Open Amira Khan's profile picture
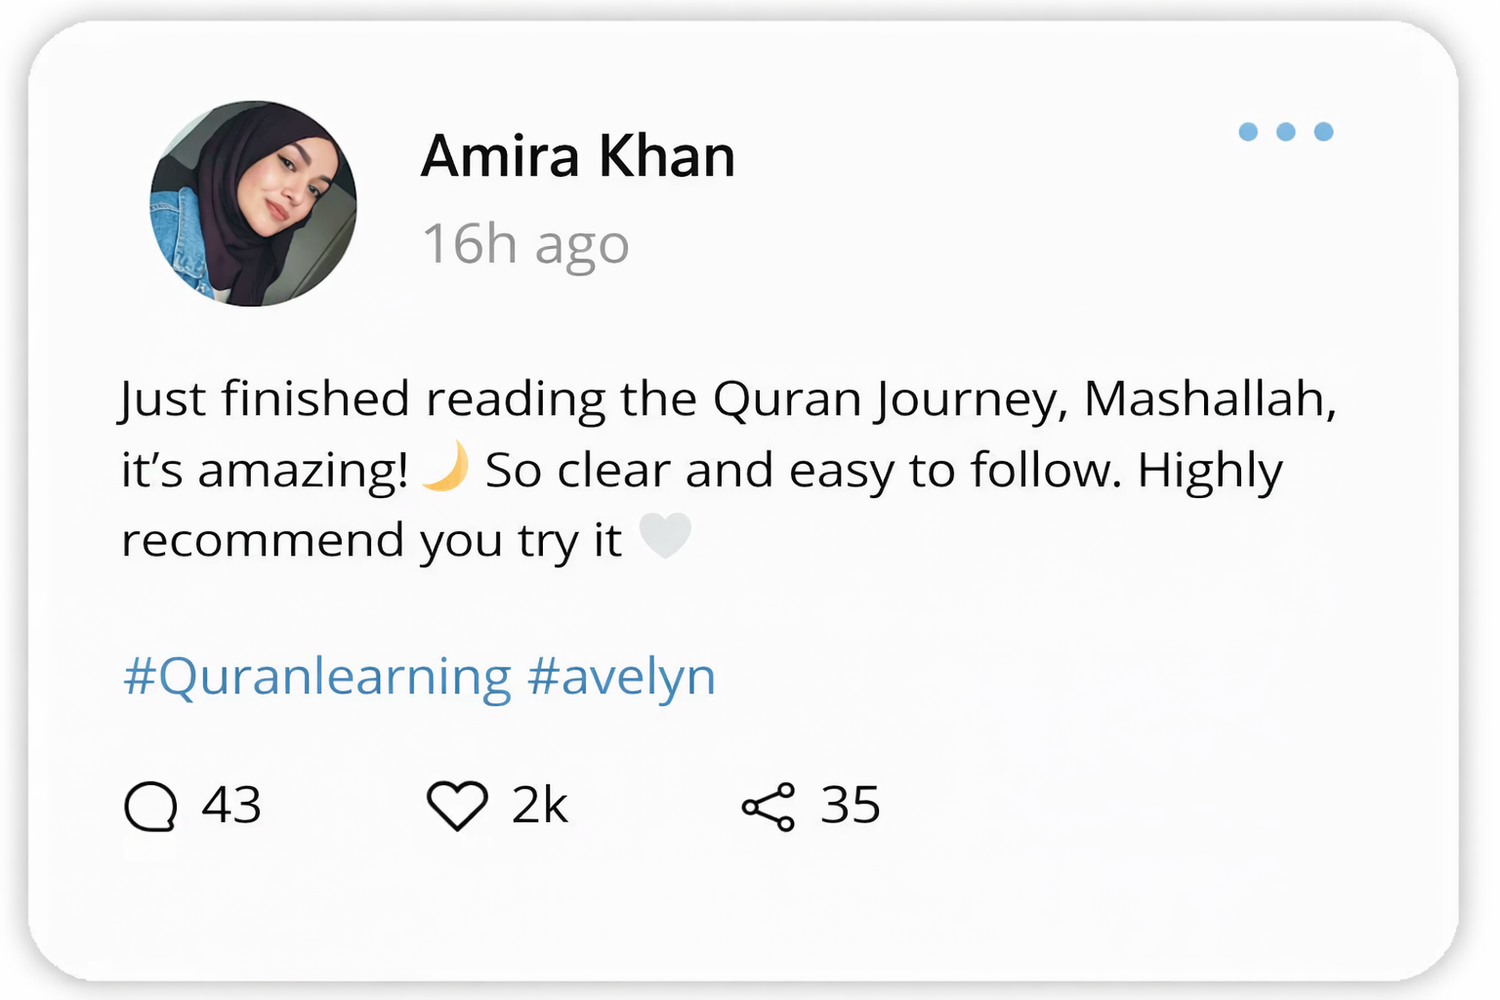This screenshot has width=1500, height=1000. [253, 203]
